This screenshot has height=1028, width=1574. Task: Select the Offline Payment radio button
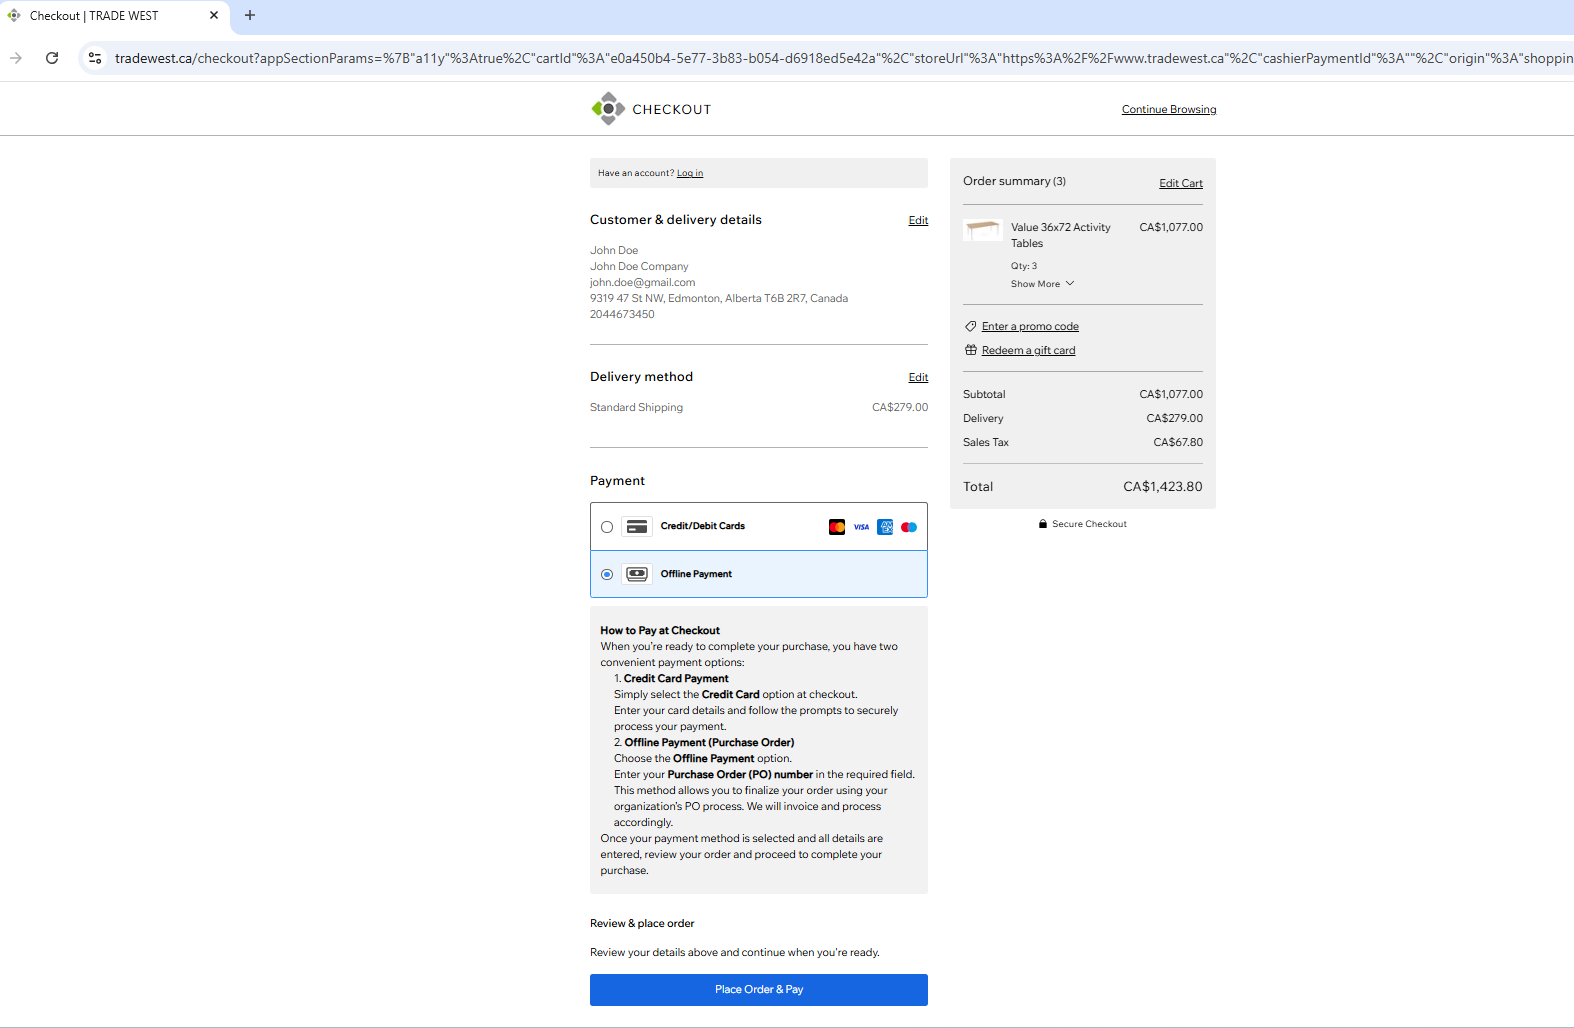[x=607, y=574]
